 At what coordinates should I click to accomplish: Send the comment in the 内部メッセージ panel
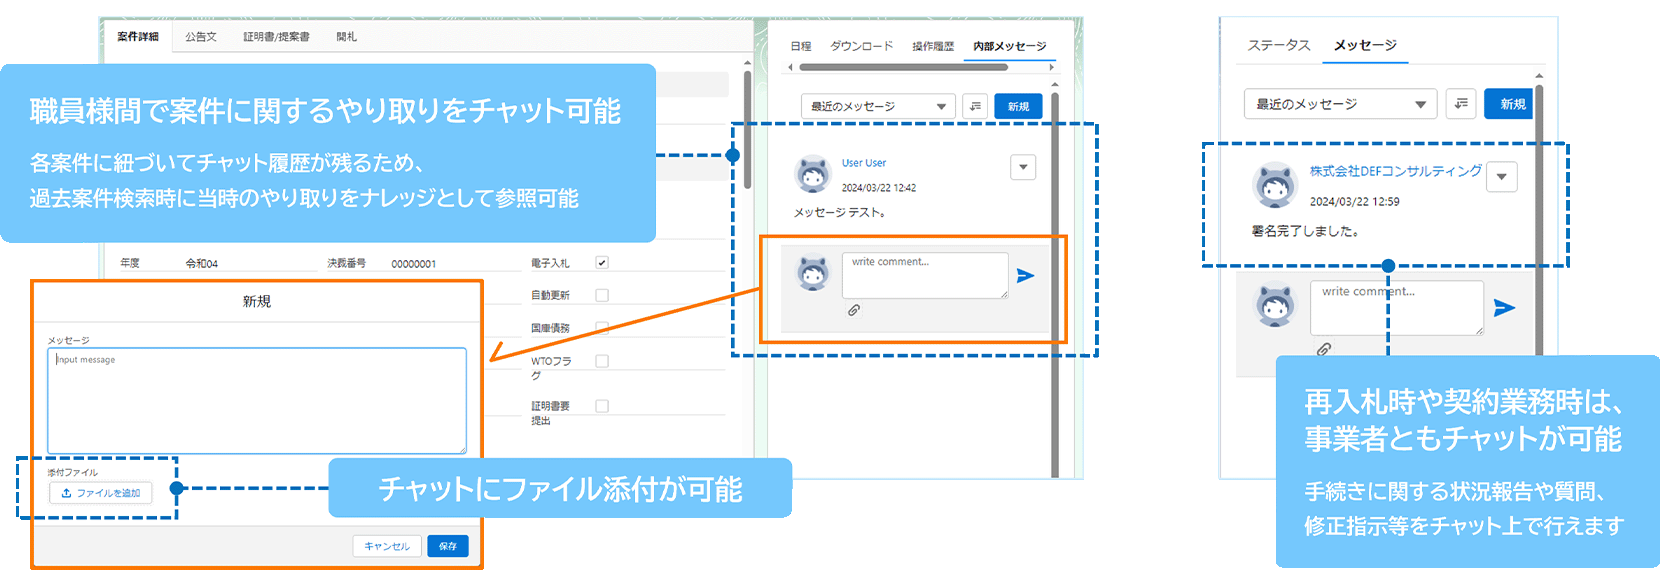[1025, 276]
